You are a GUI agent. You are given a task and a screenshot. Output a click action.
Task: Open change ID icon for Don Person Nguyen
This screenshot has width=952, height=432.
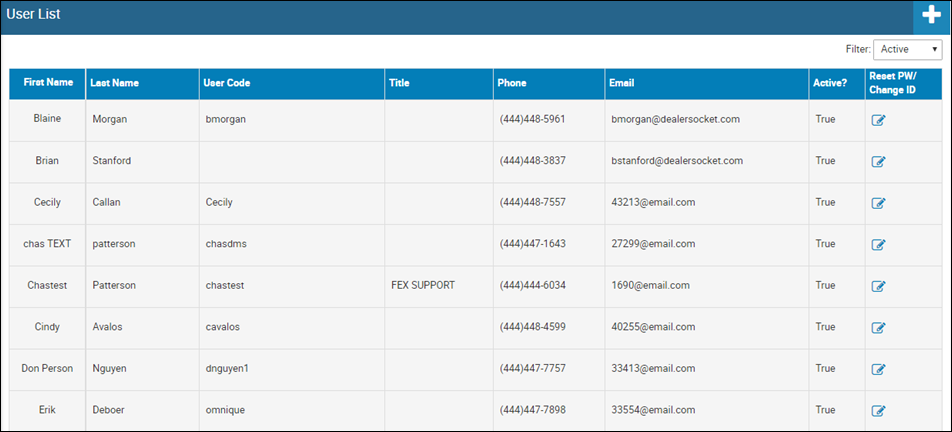pos(879,369)
